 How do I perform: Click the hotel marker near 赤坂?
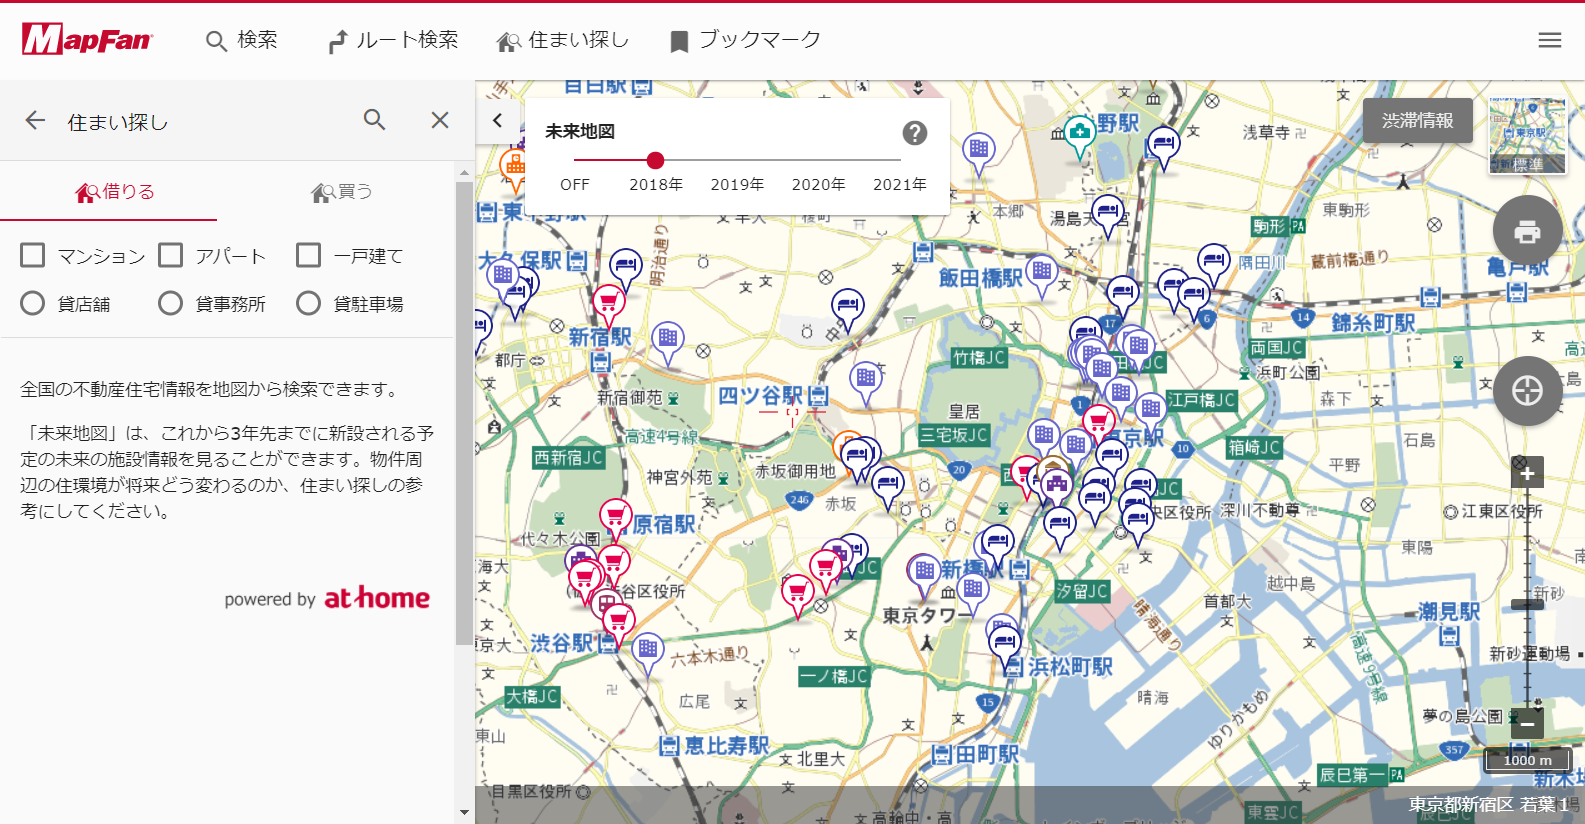887,487
